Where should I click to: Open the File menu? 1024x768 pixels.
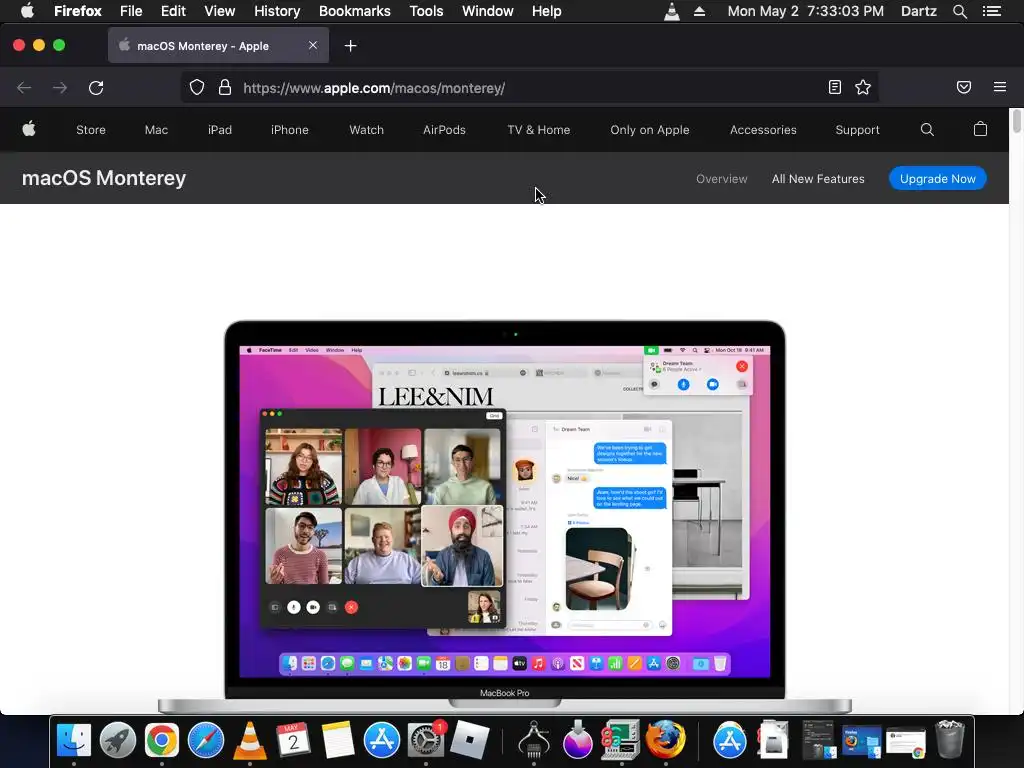[x=131, y=11]
